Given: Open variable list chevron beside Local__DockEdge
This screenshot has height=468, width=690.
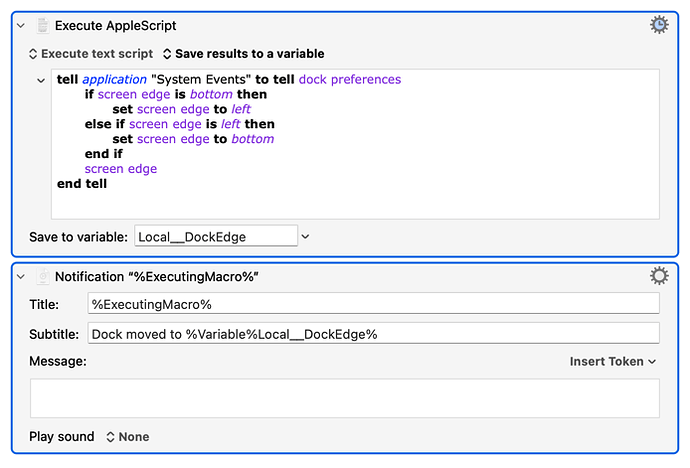Looking at the screenshot, I should 306,236.
